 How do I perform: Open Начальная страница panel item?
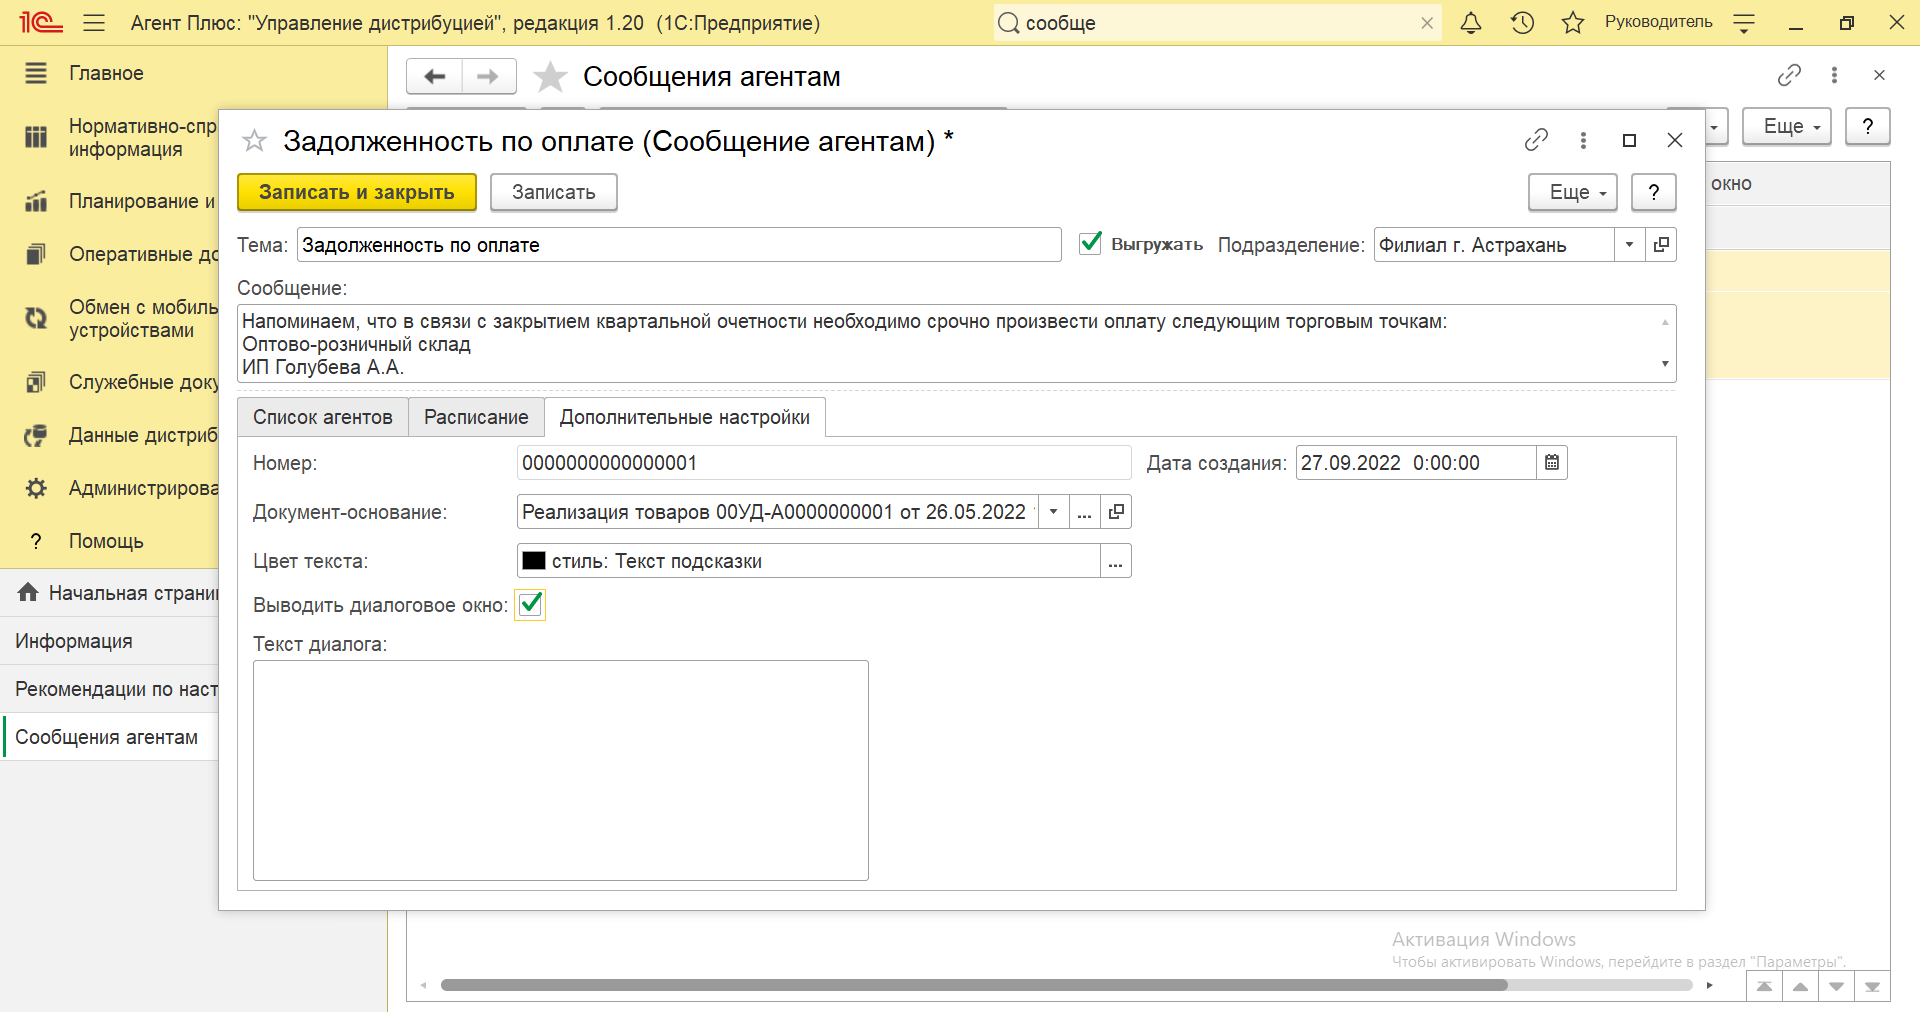point(109,593)
